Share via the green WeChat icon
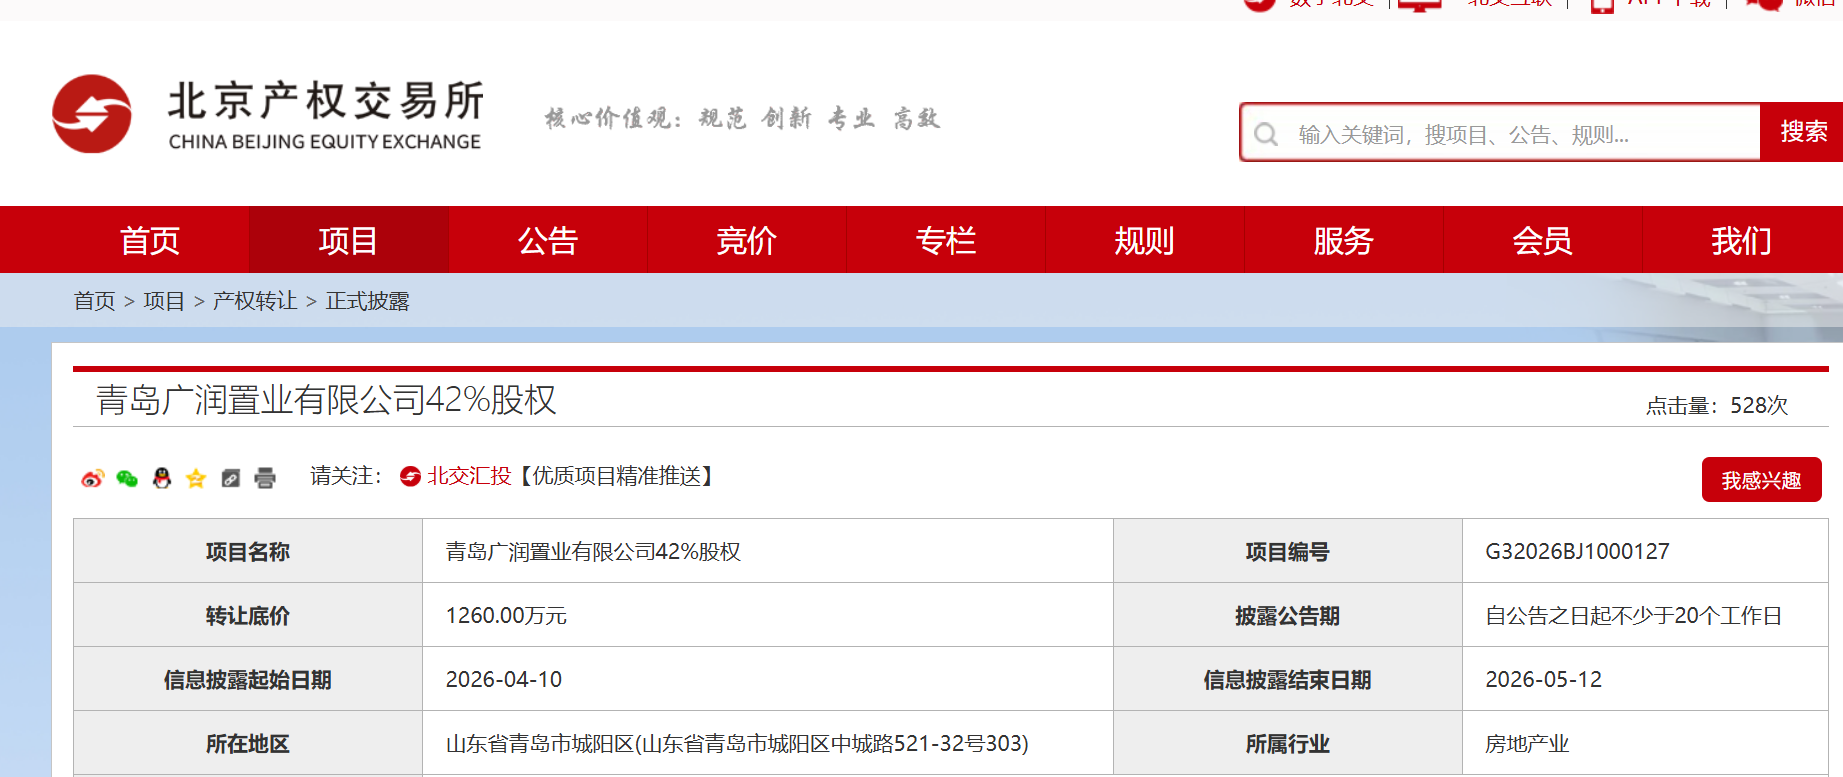The image size is (1843, 777). 127,478
